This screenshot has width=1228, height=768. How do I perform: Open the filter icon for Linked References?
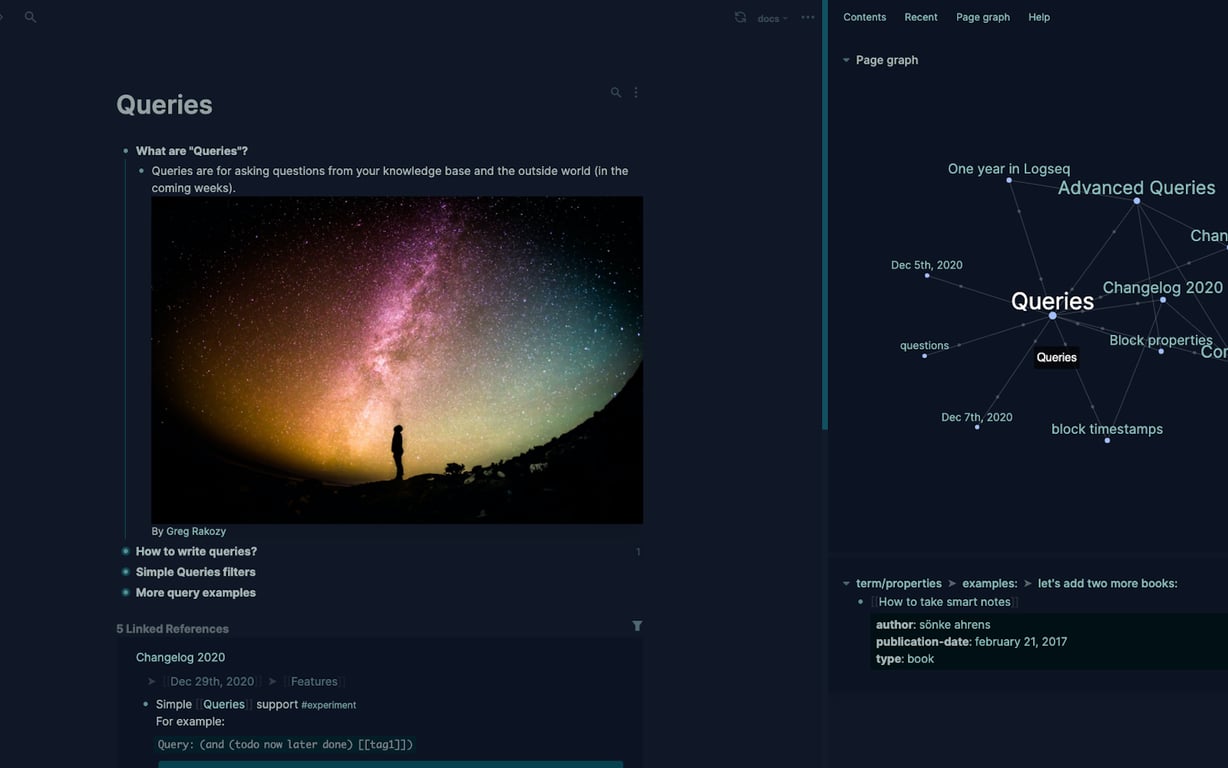click(x=637, y=626)
